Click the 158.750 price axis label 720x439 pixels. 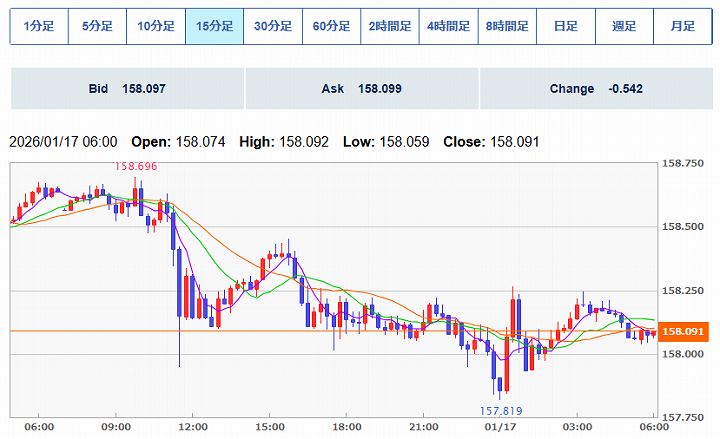[685, 162]
